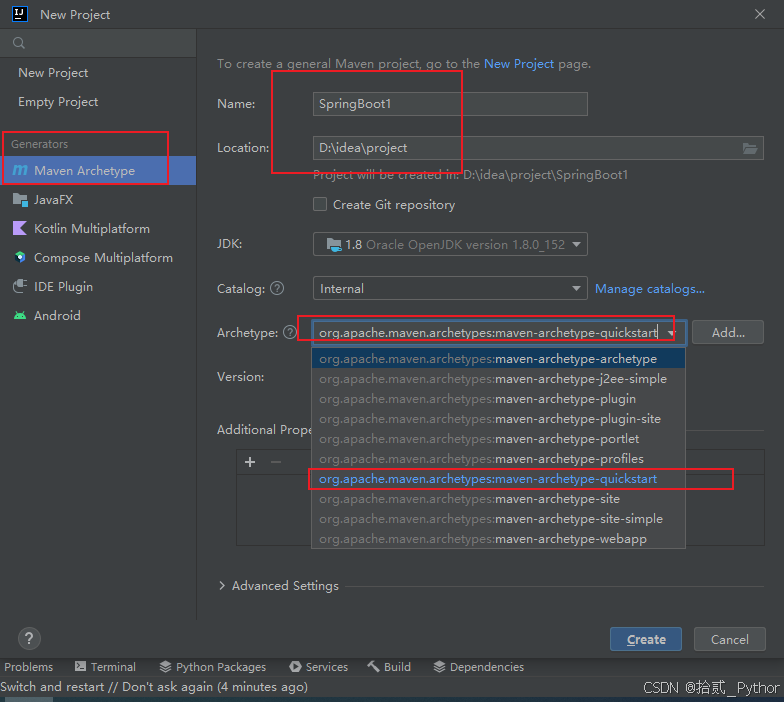Click the Dependencies stack icon

(439, 666)
